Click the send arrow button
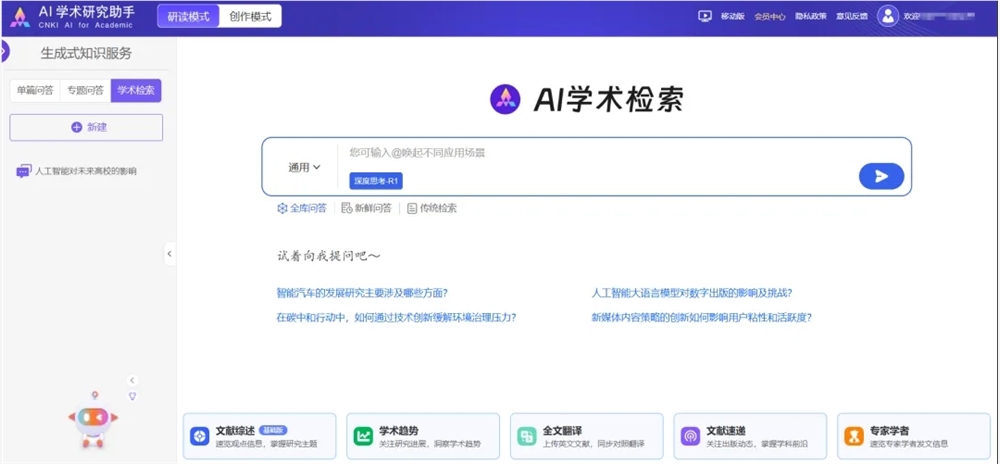Viewport: 1000px width, 464px height. pos(881,176)
